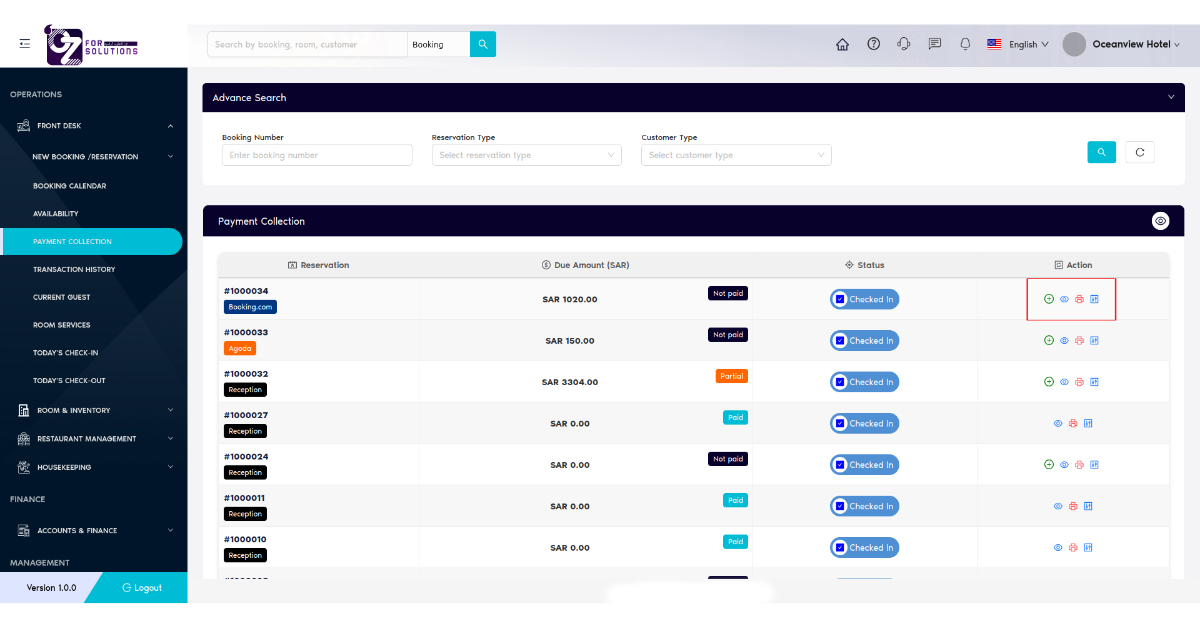Open the invoice icon for reservation #1000032
1200x628 pixels.
tap(1094, 381)
